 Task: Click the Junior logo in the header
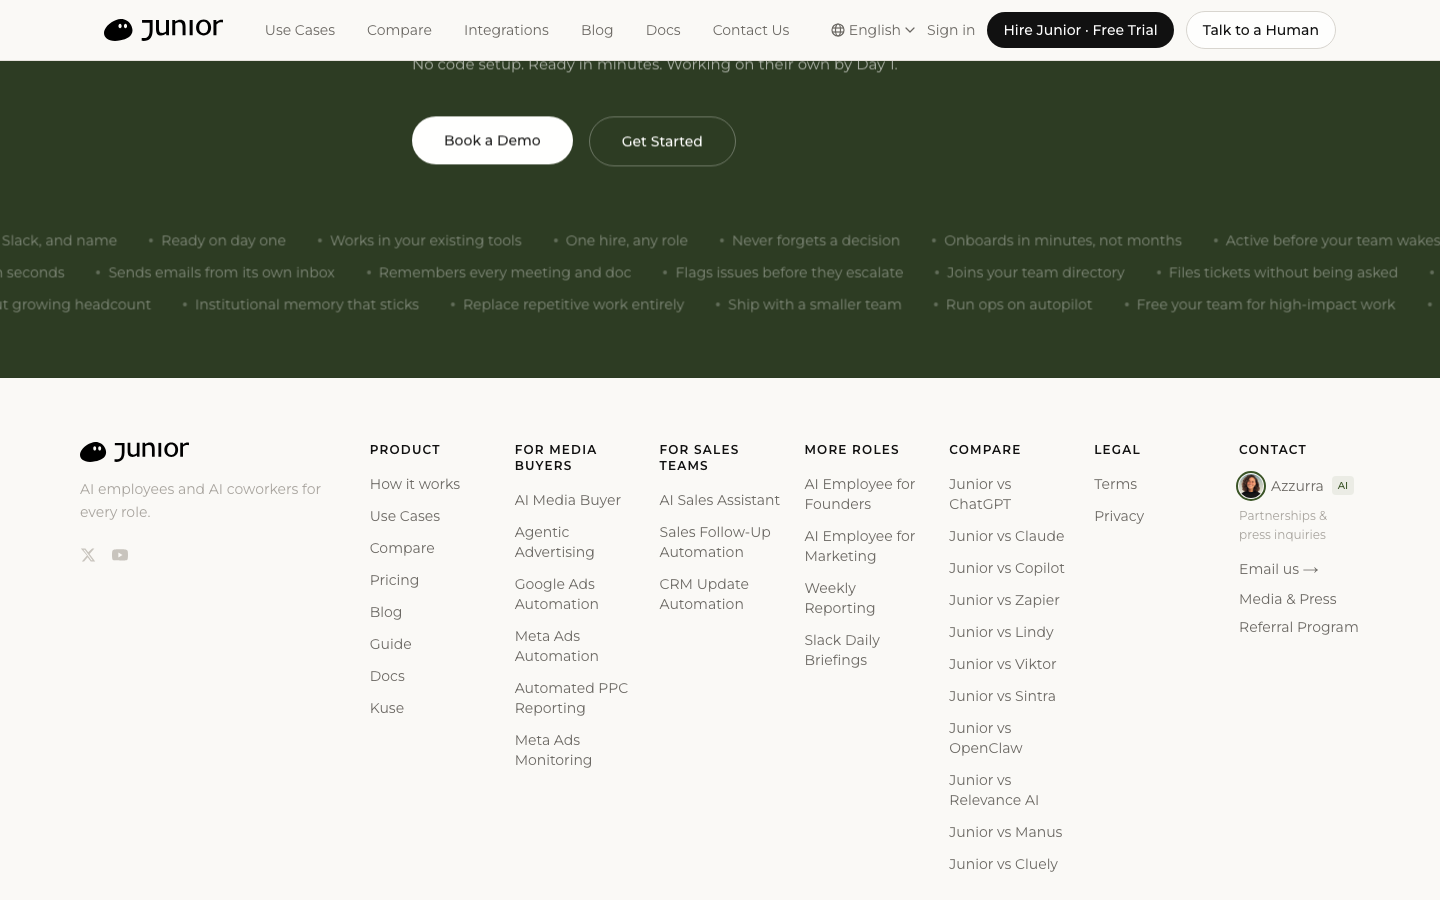pos(163,30)
